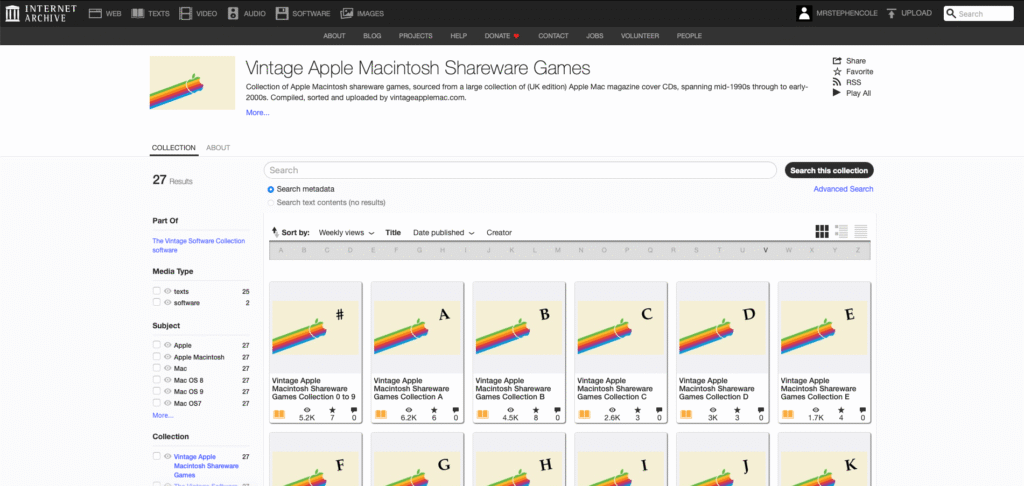The image size is (1024, 486).
Task: Click texts icon on Collection 0 to 9 card
Action: 279,414
